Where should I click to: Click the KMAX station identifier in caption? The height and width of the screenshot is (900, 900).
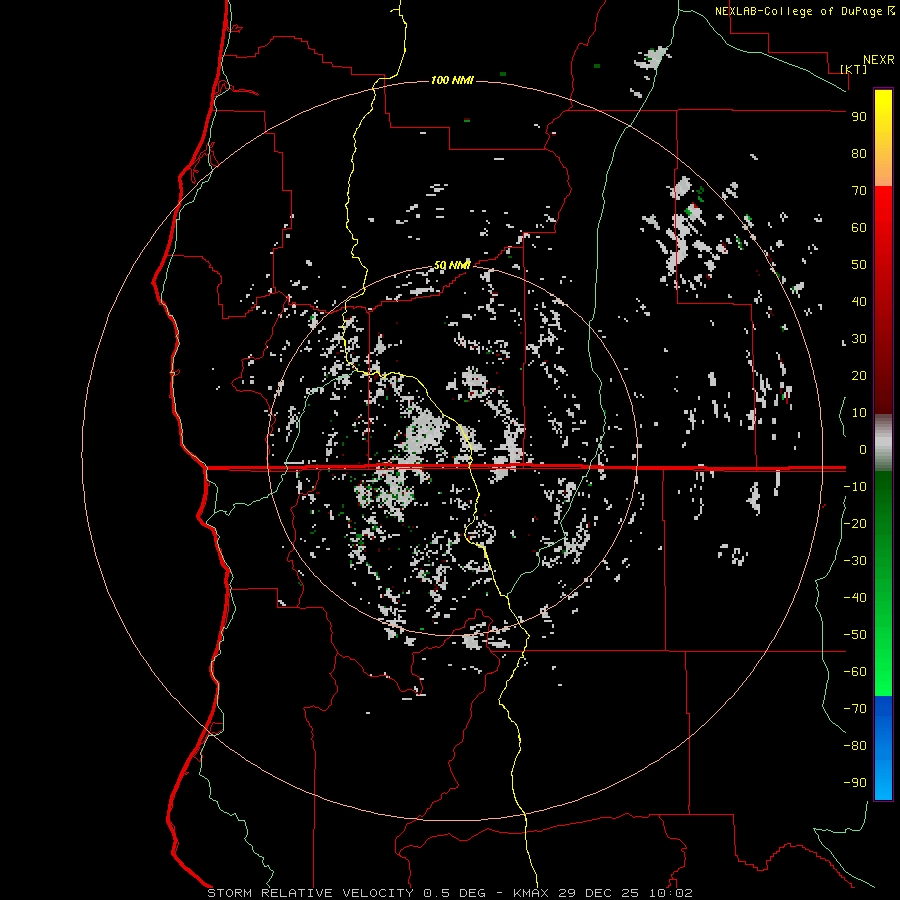[x=530, y=893]
